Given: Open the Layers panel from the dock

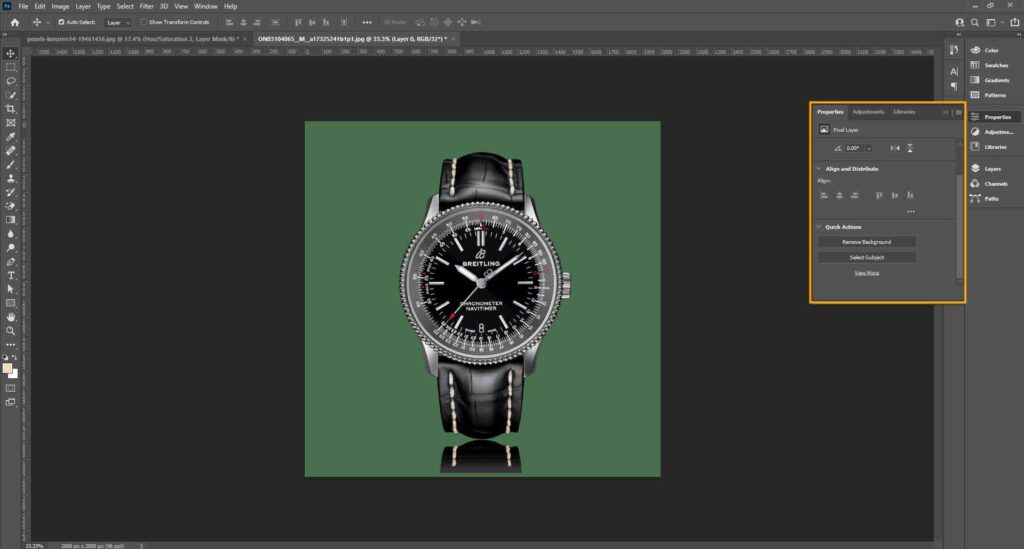Looking at the screenshot, I should (992, 168).
